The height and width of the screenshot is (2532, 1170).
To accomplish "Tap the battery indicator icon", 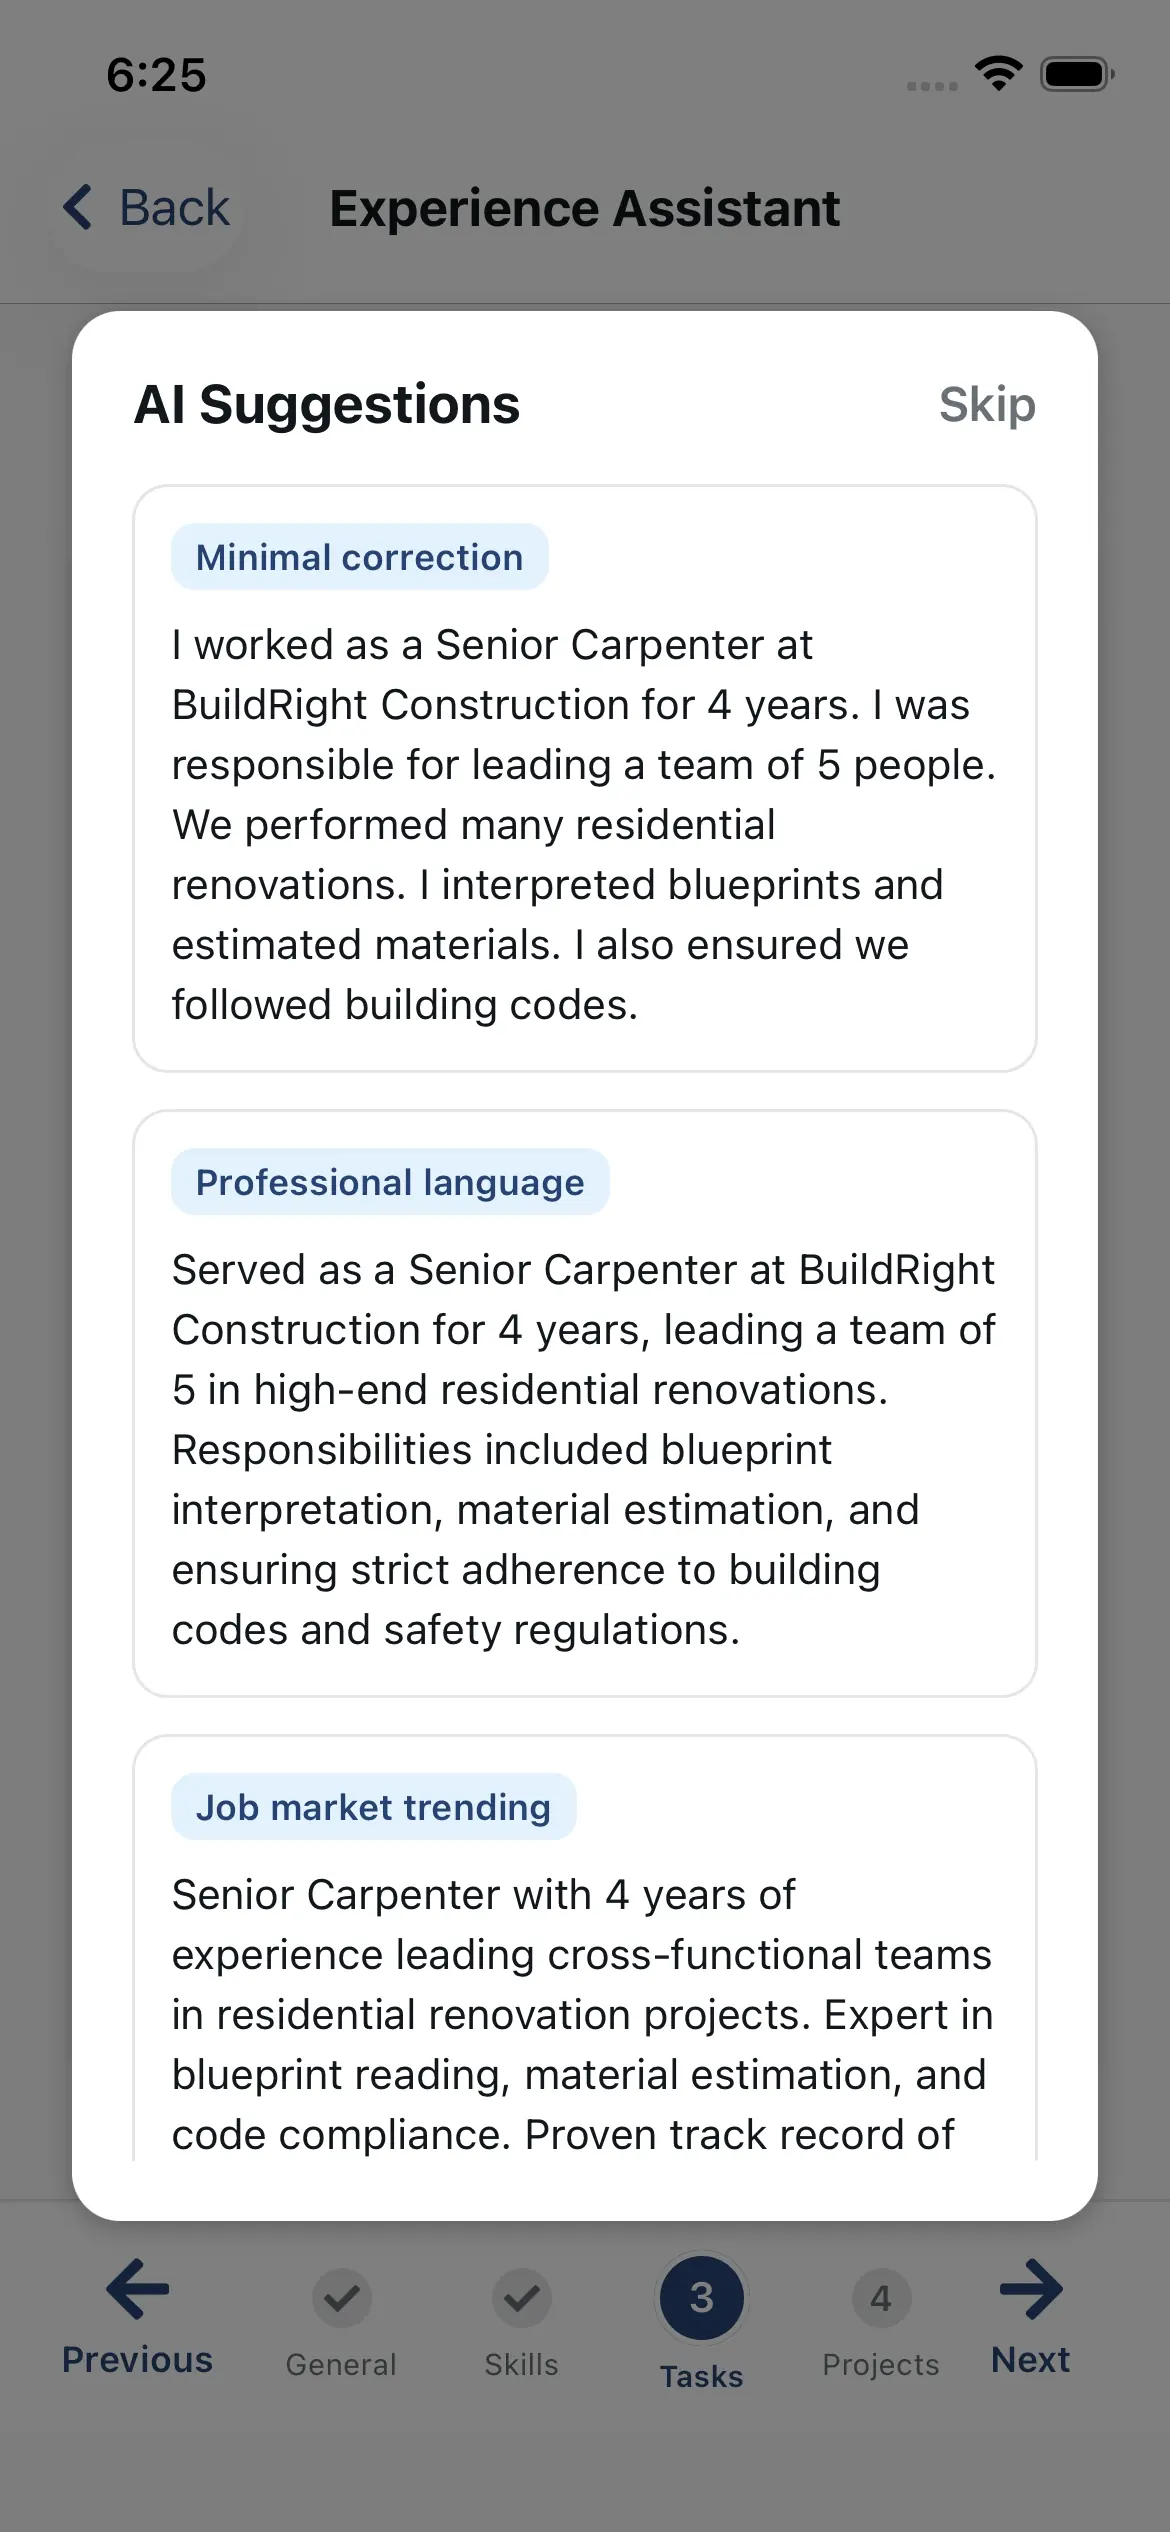I will 1077,74.
